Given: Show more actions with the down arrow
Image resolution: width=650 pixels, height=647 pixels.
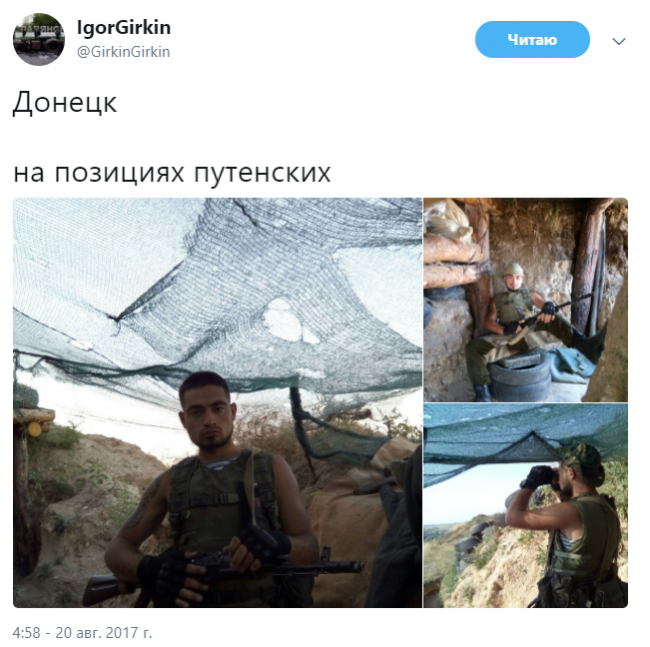Looking at the screenshot, I should click(x=619, y=41).
